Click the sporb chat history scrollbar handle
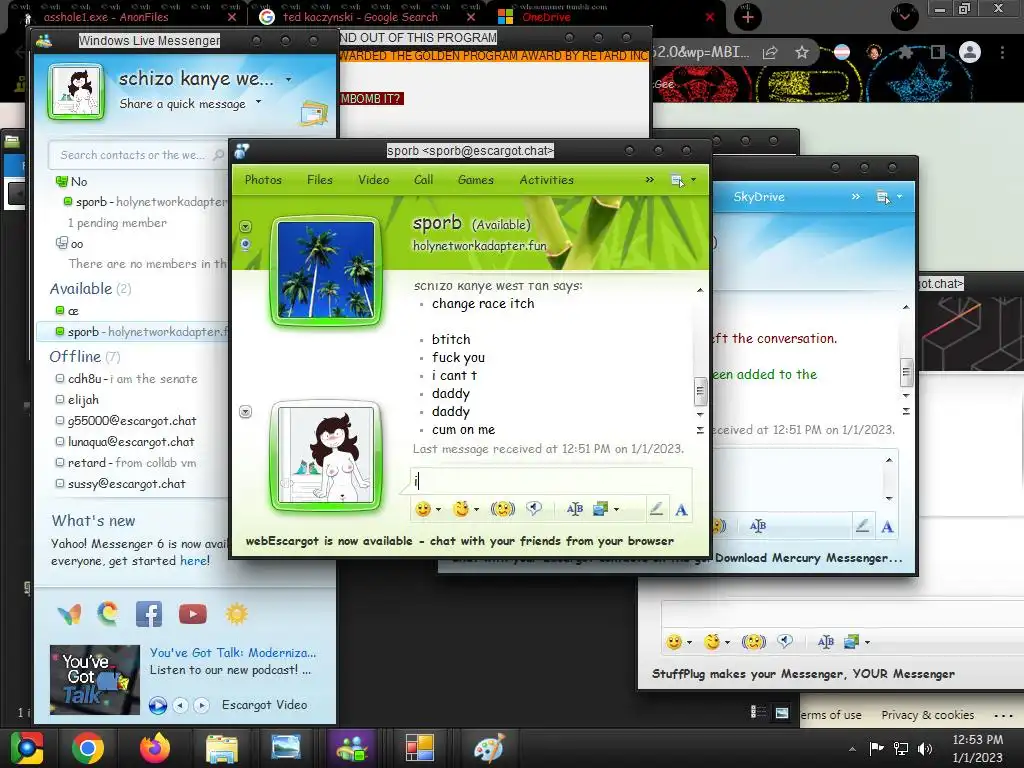 700,391
